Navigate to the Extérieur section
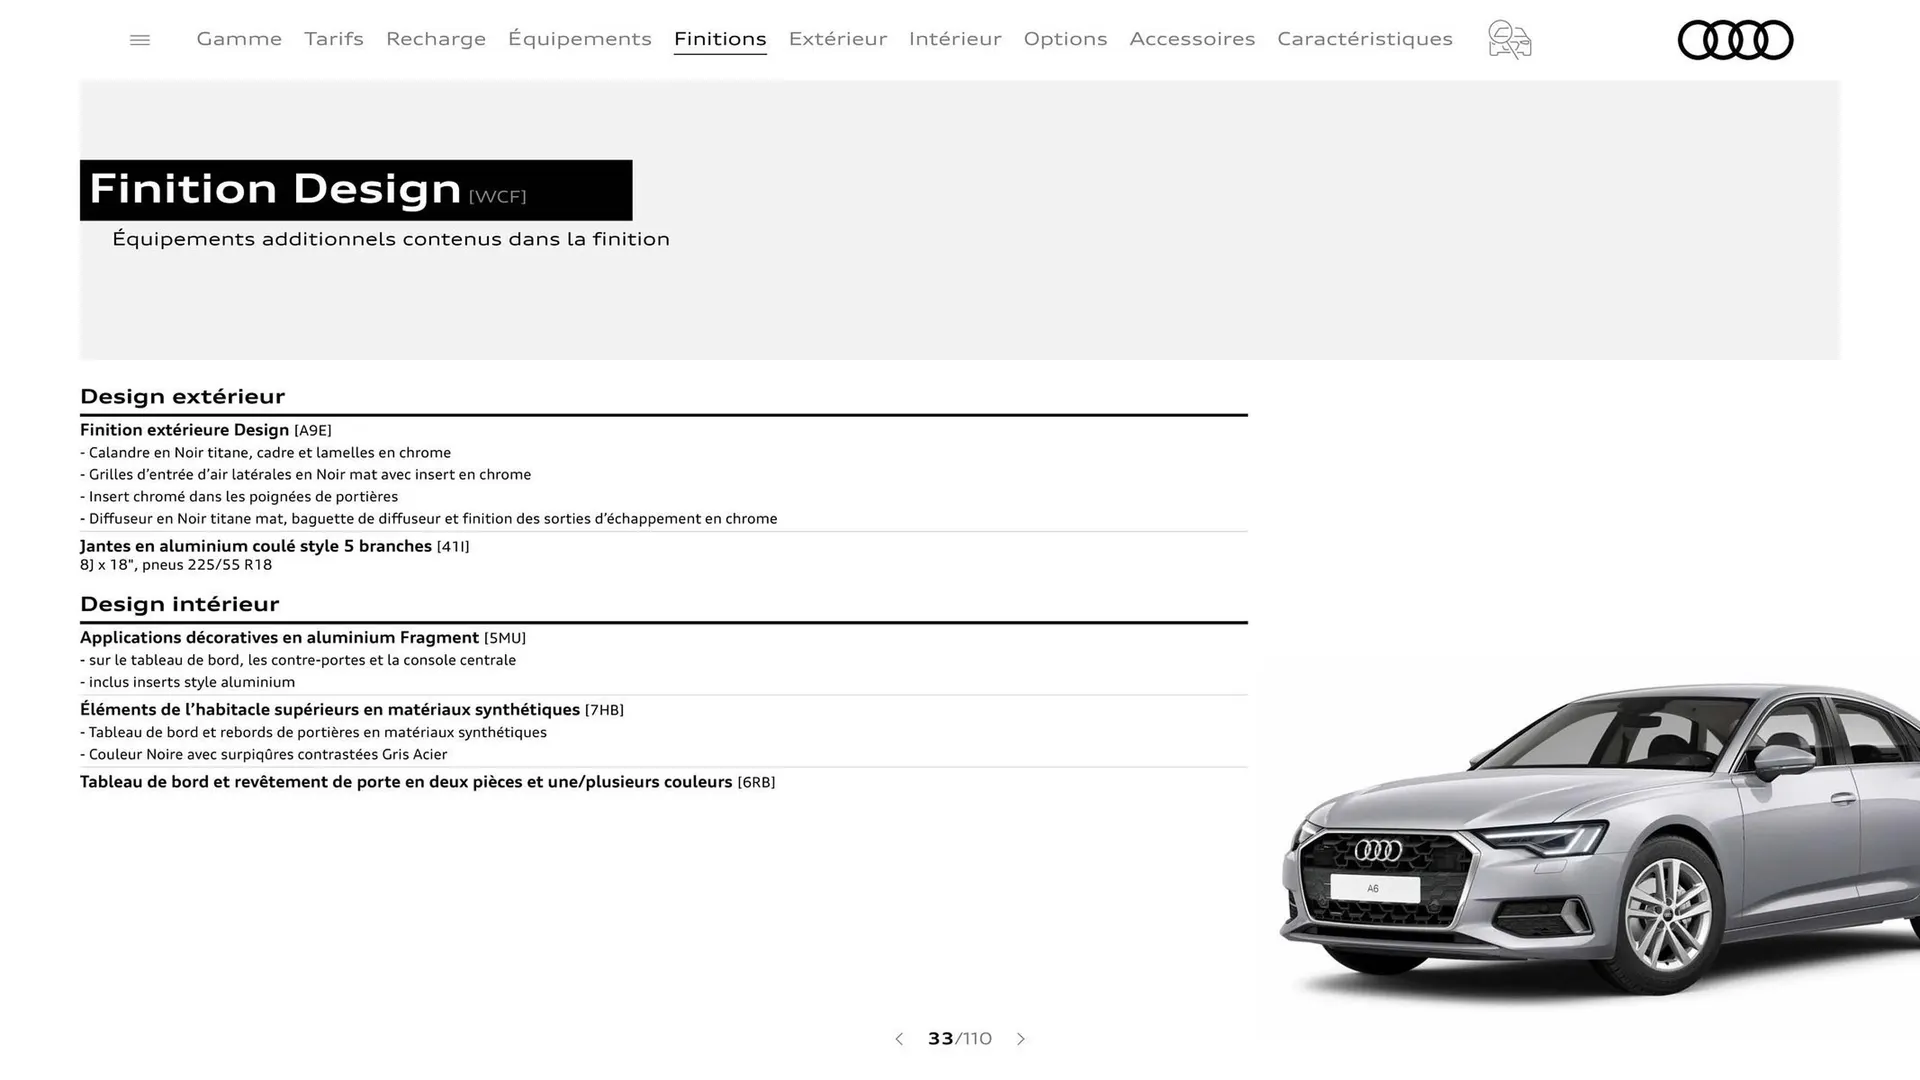 [x=837, y=39]
